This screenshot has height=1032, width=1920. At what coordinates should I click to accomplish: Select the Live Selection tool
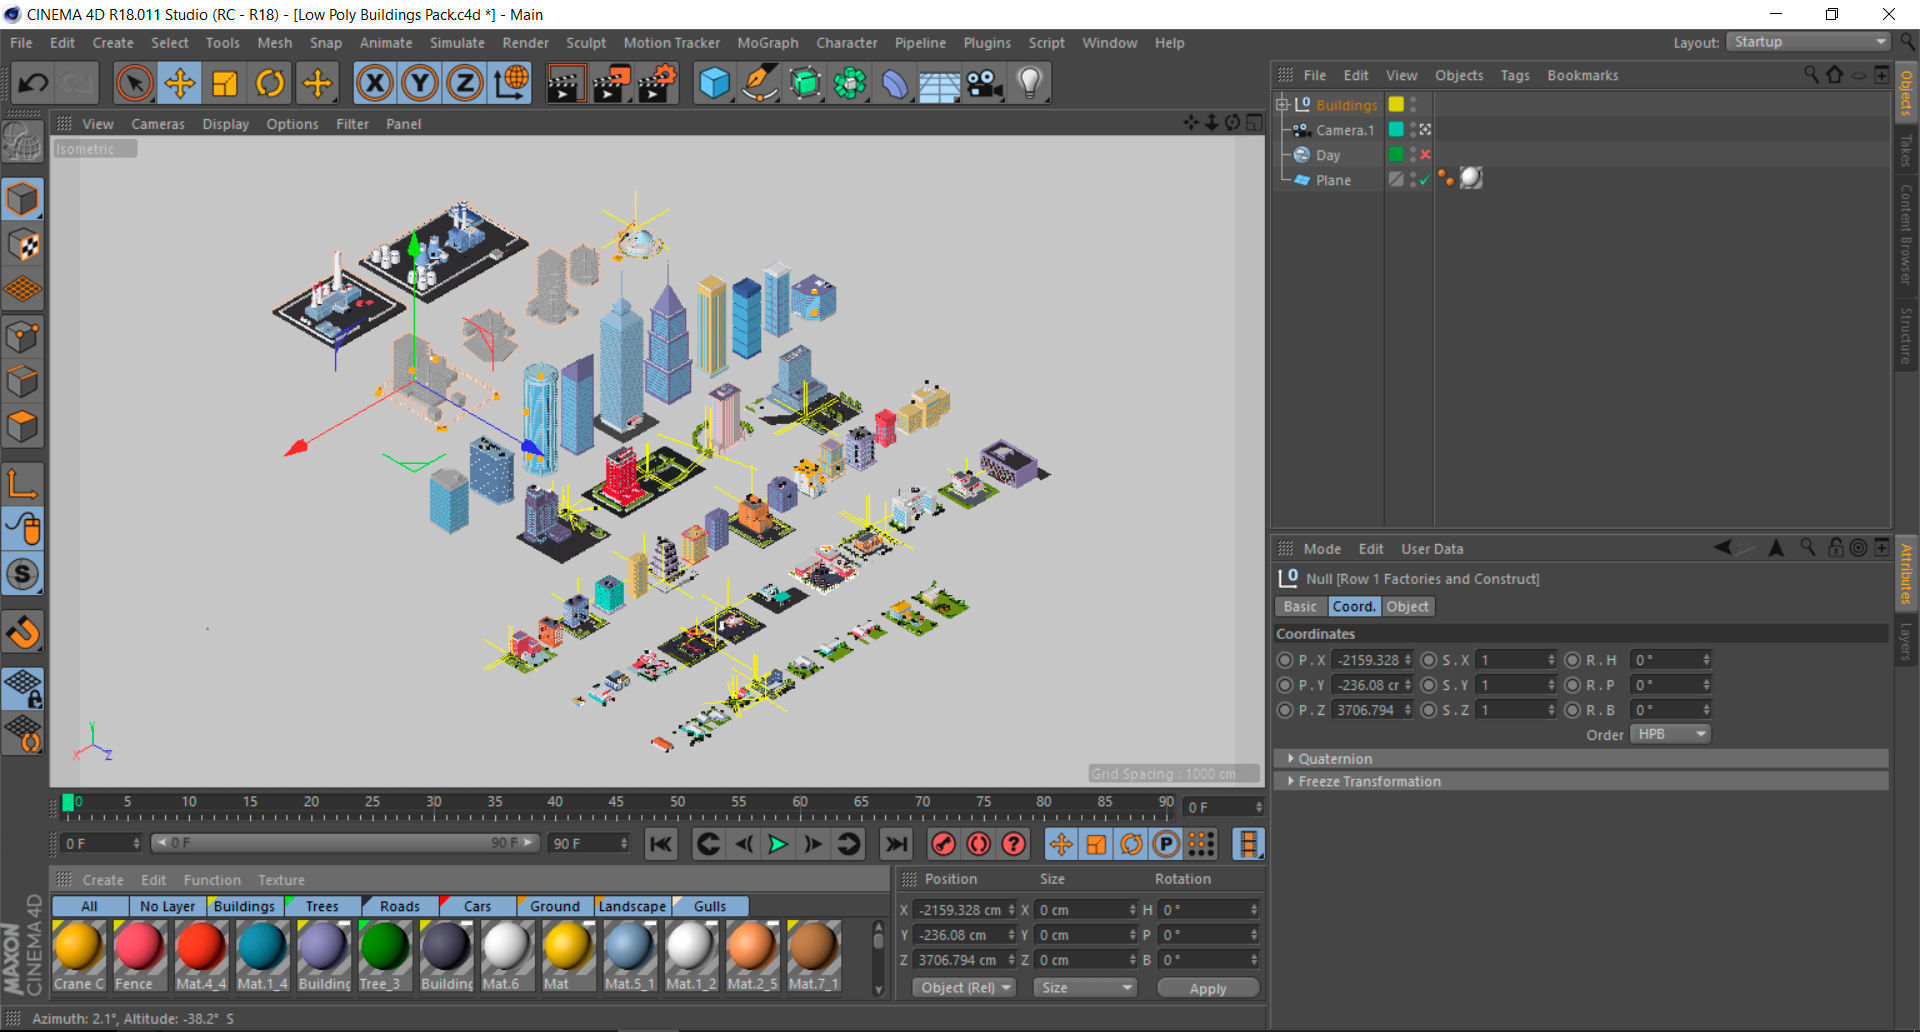tap(134, 83)
